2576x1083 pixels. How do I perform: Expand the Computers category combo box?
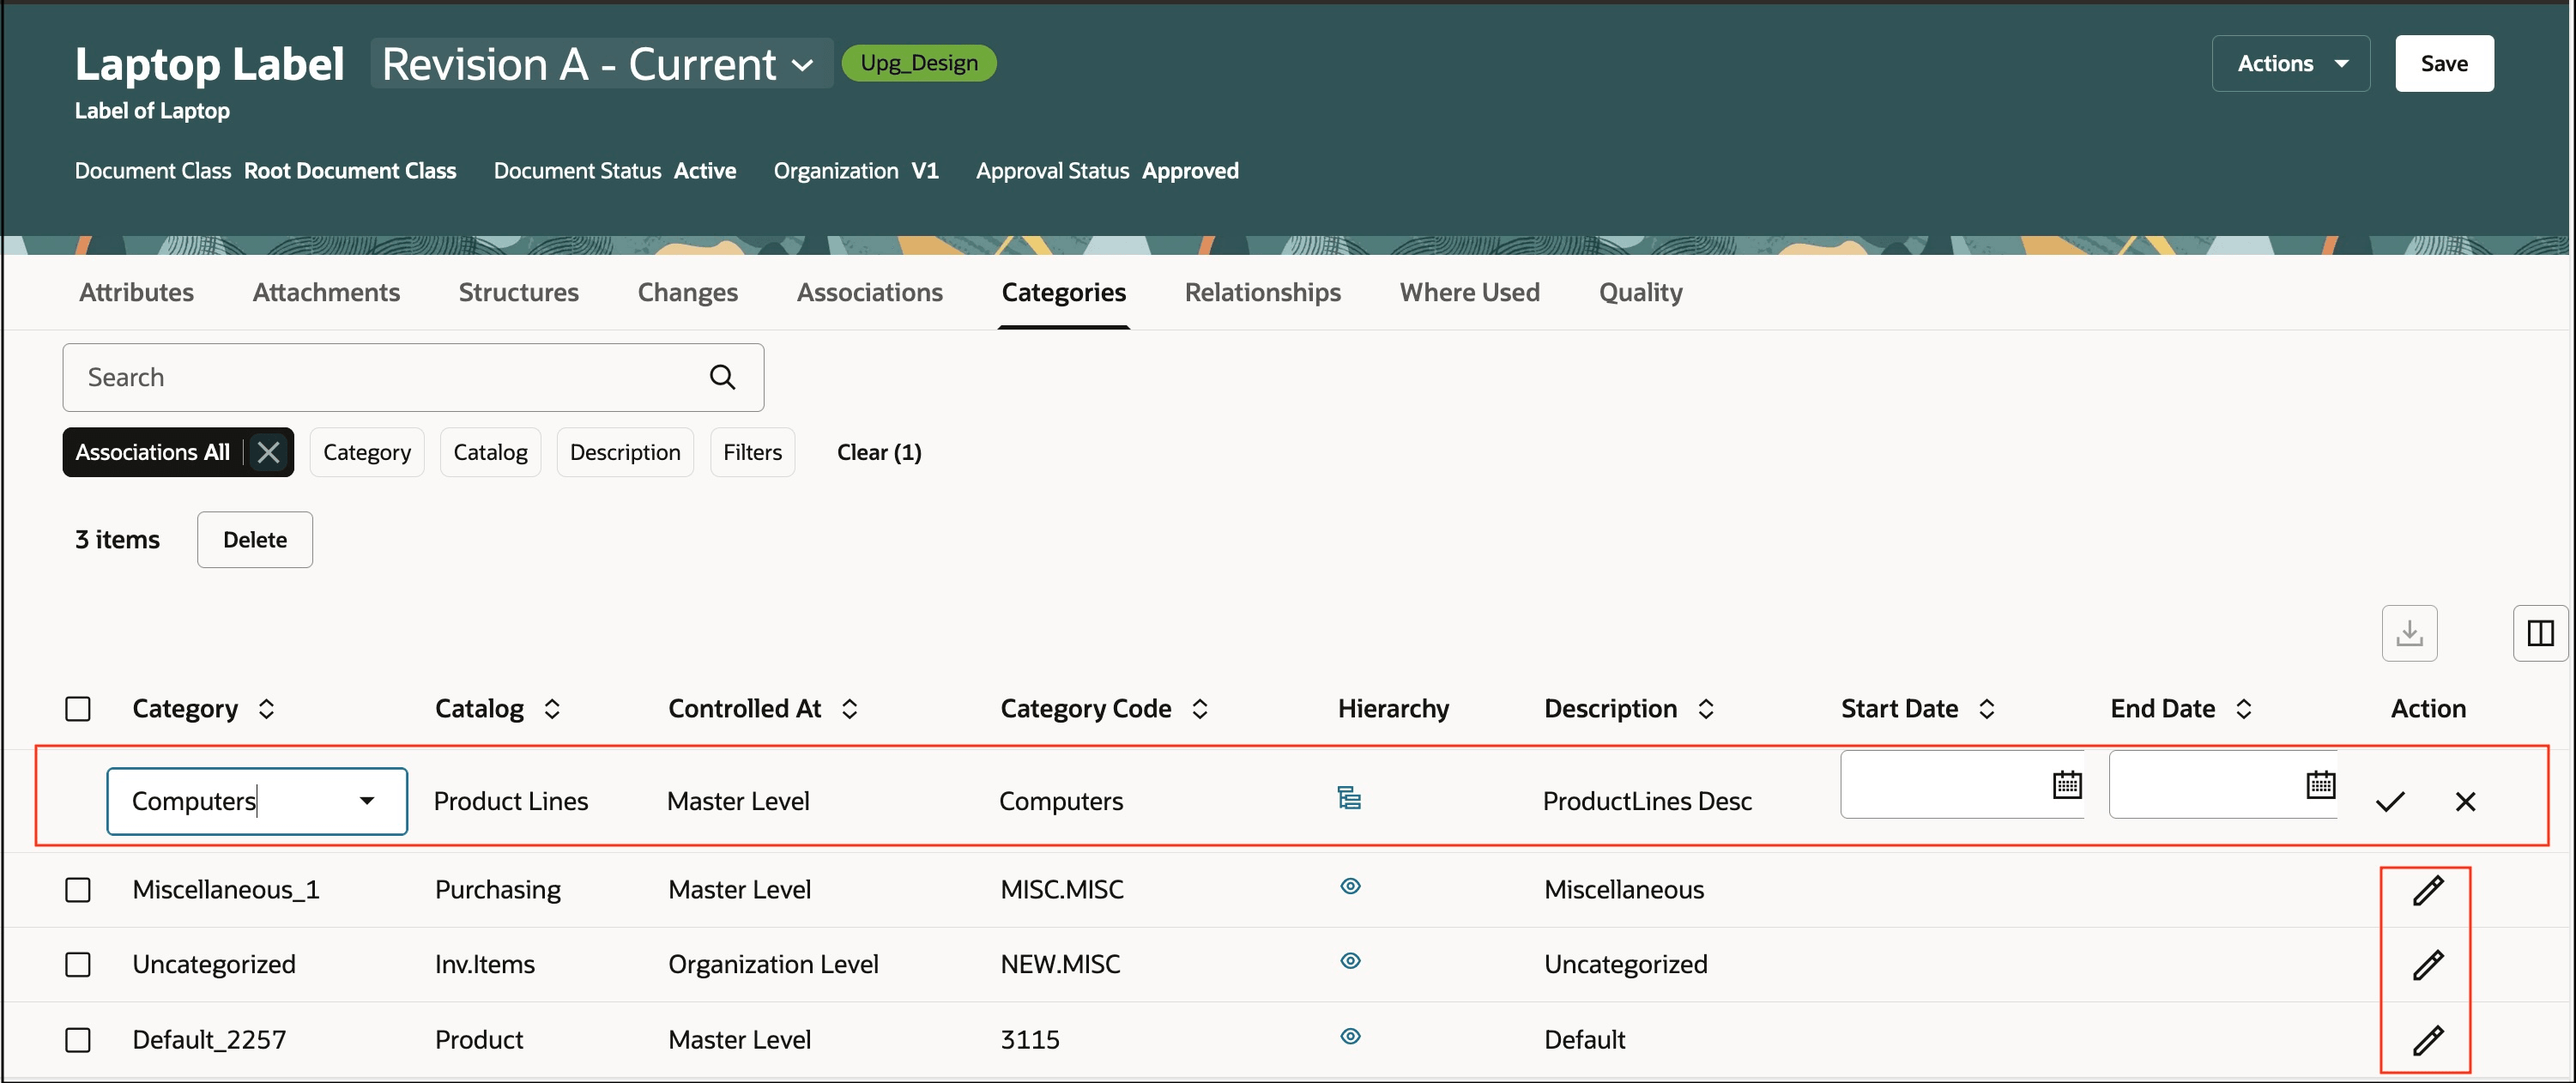[x=367, y=801]
